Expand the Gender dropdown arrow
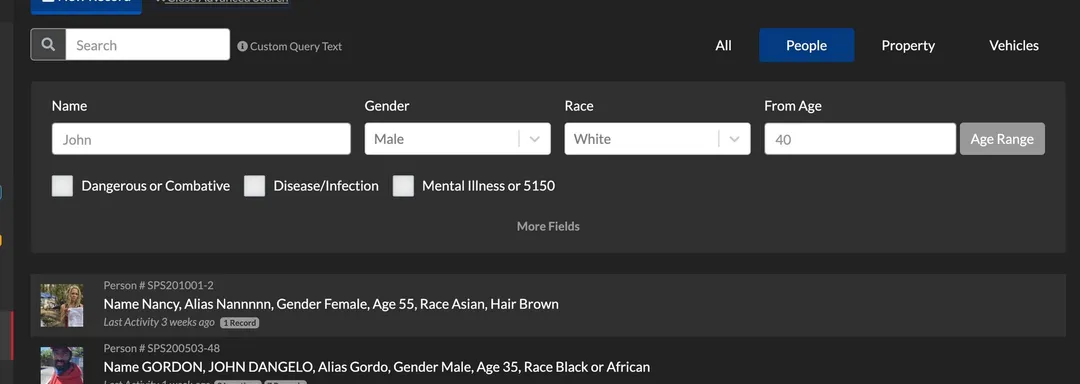 pos(534,139)
